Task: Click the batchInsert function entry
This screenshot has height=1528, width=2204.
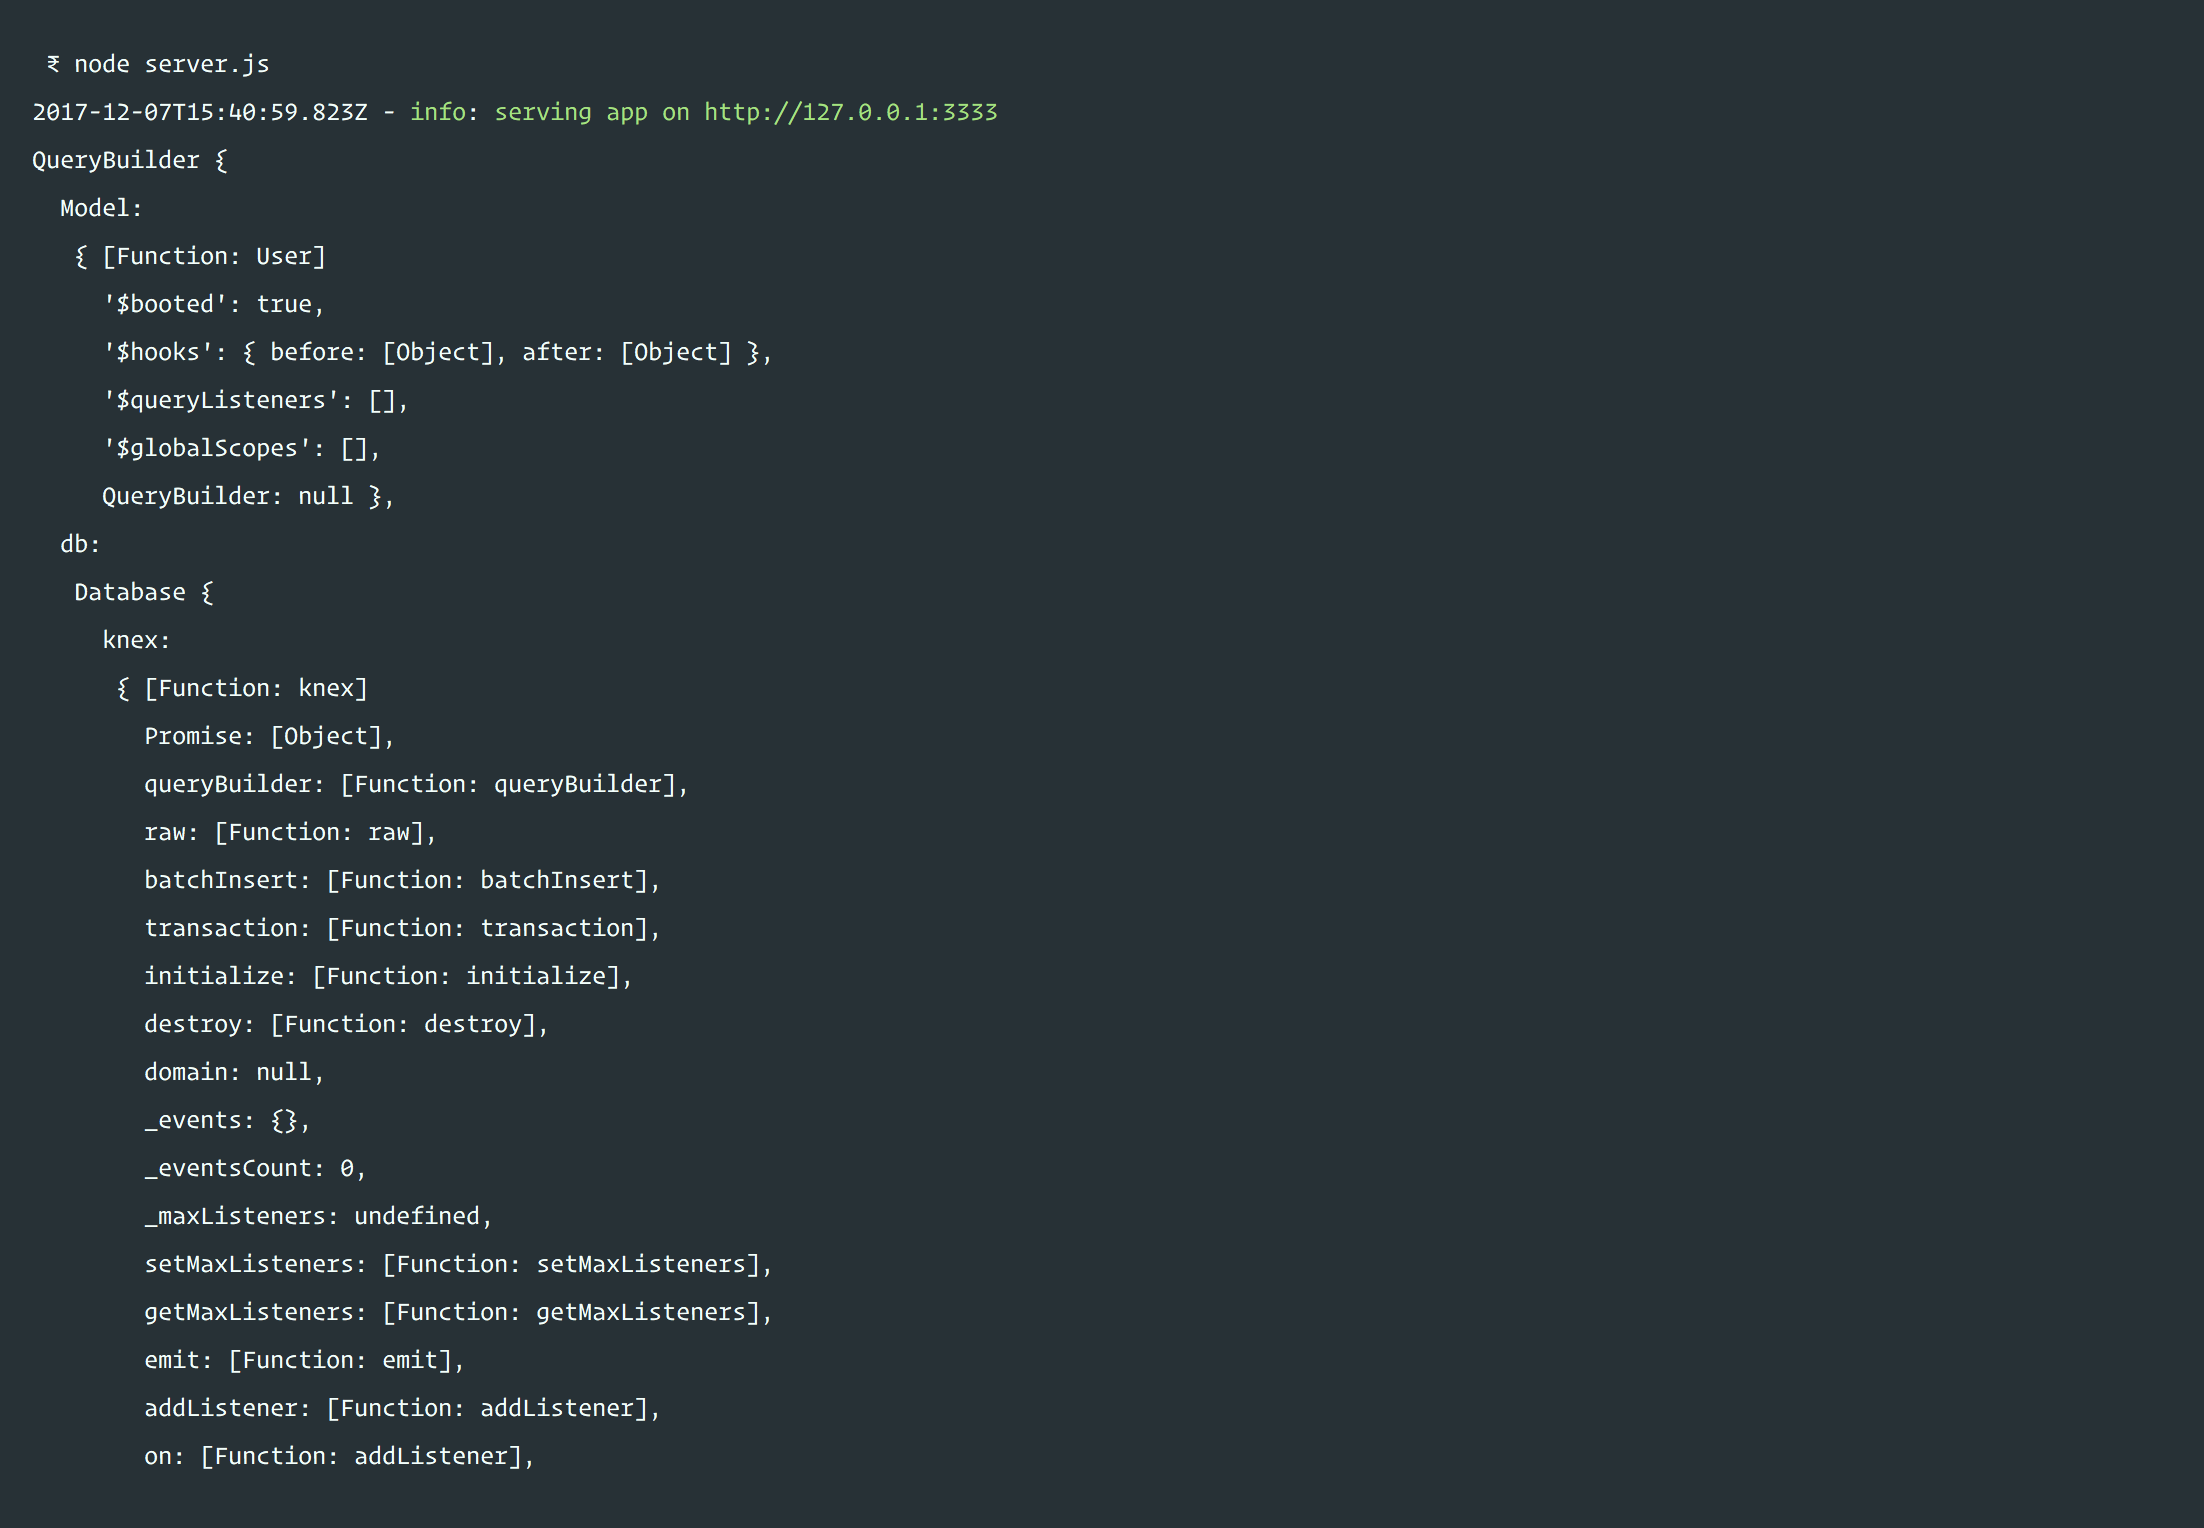Action: 400,879
